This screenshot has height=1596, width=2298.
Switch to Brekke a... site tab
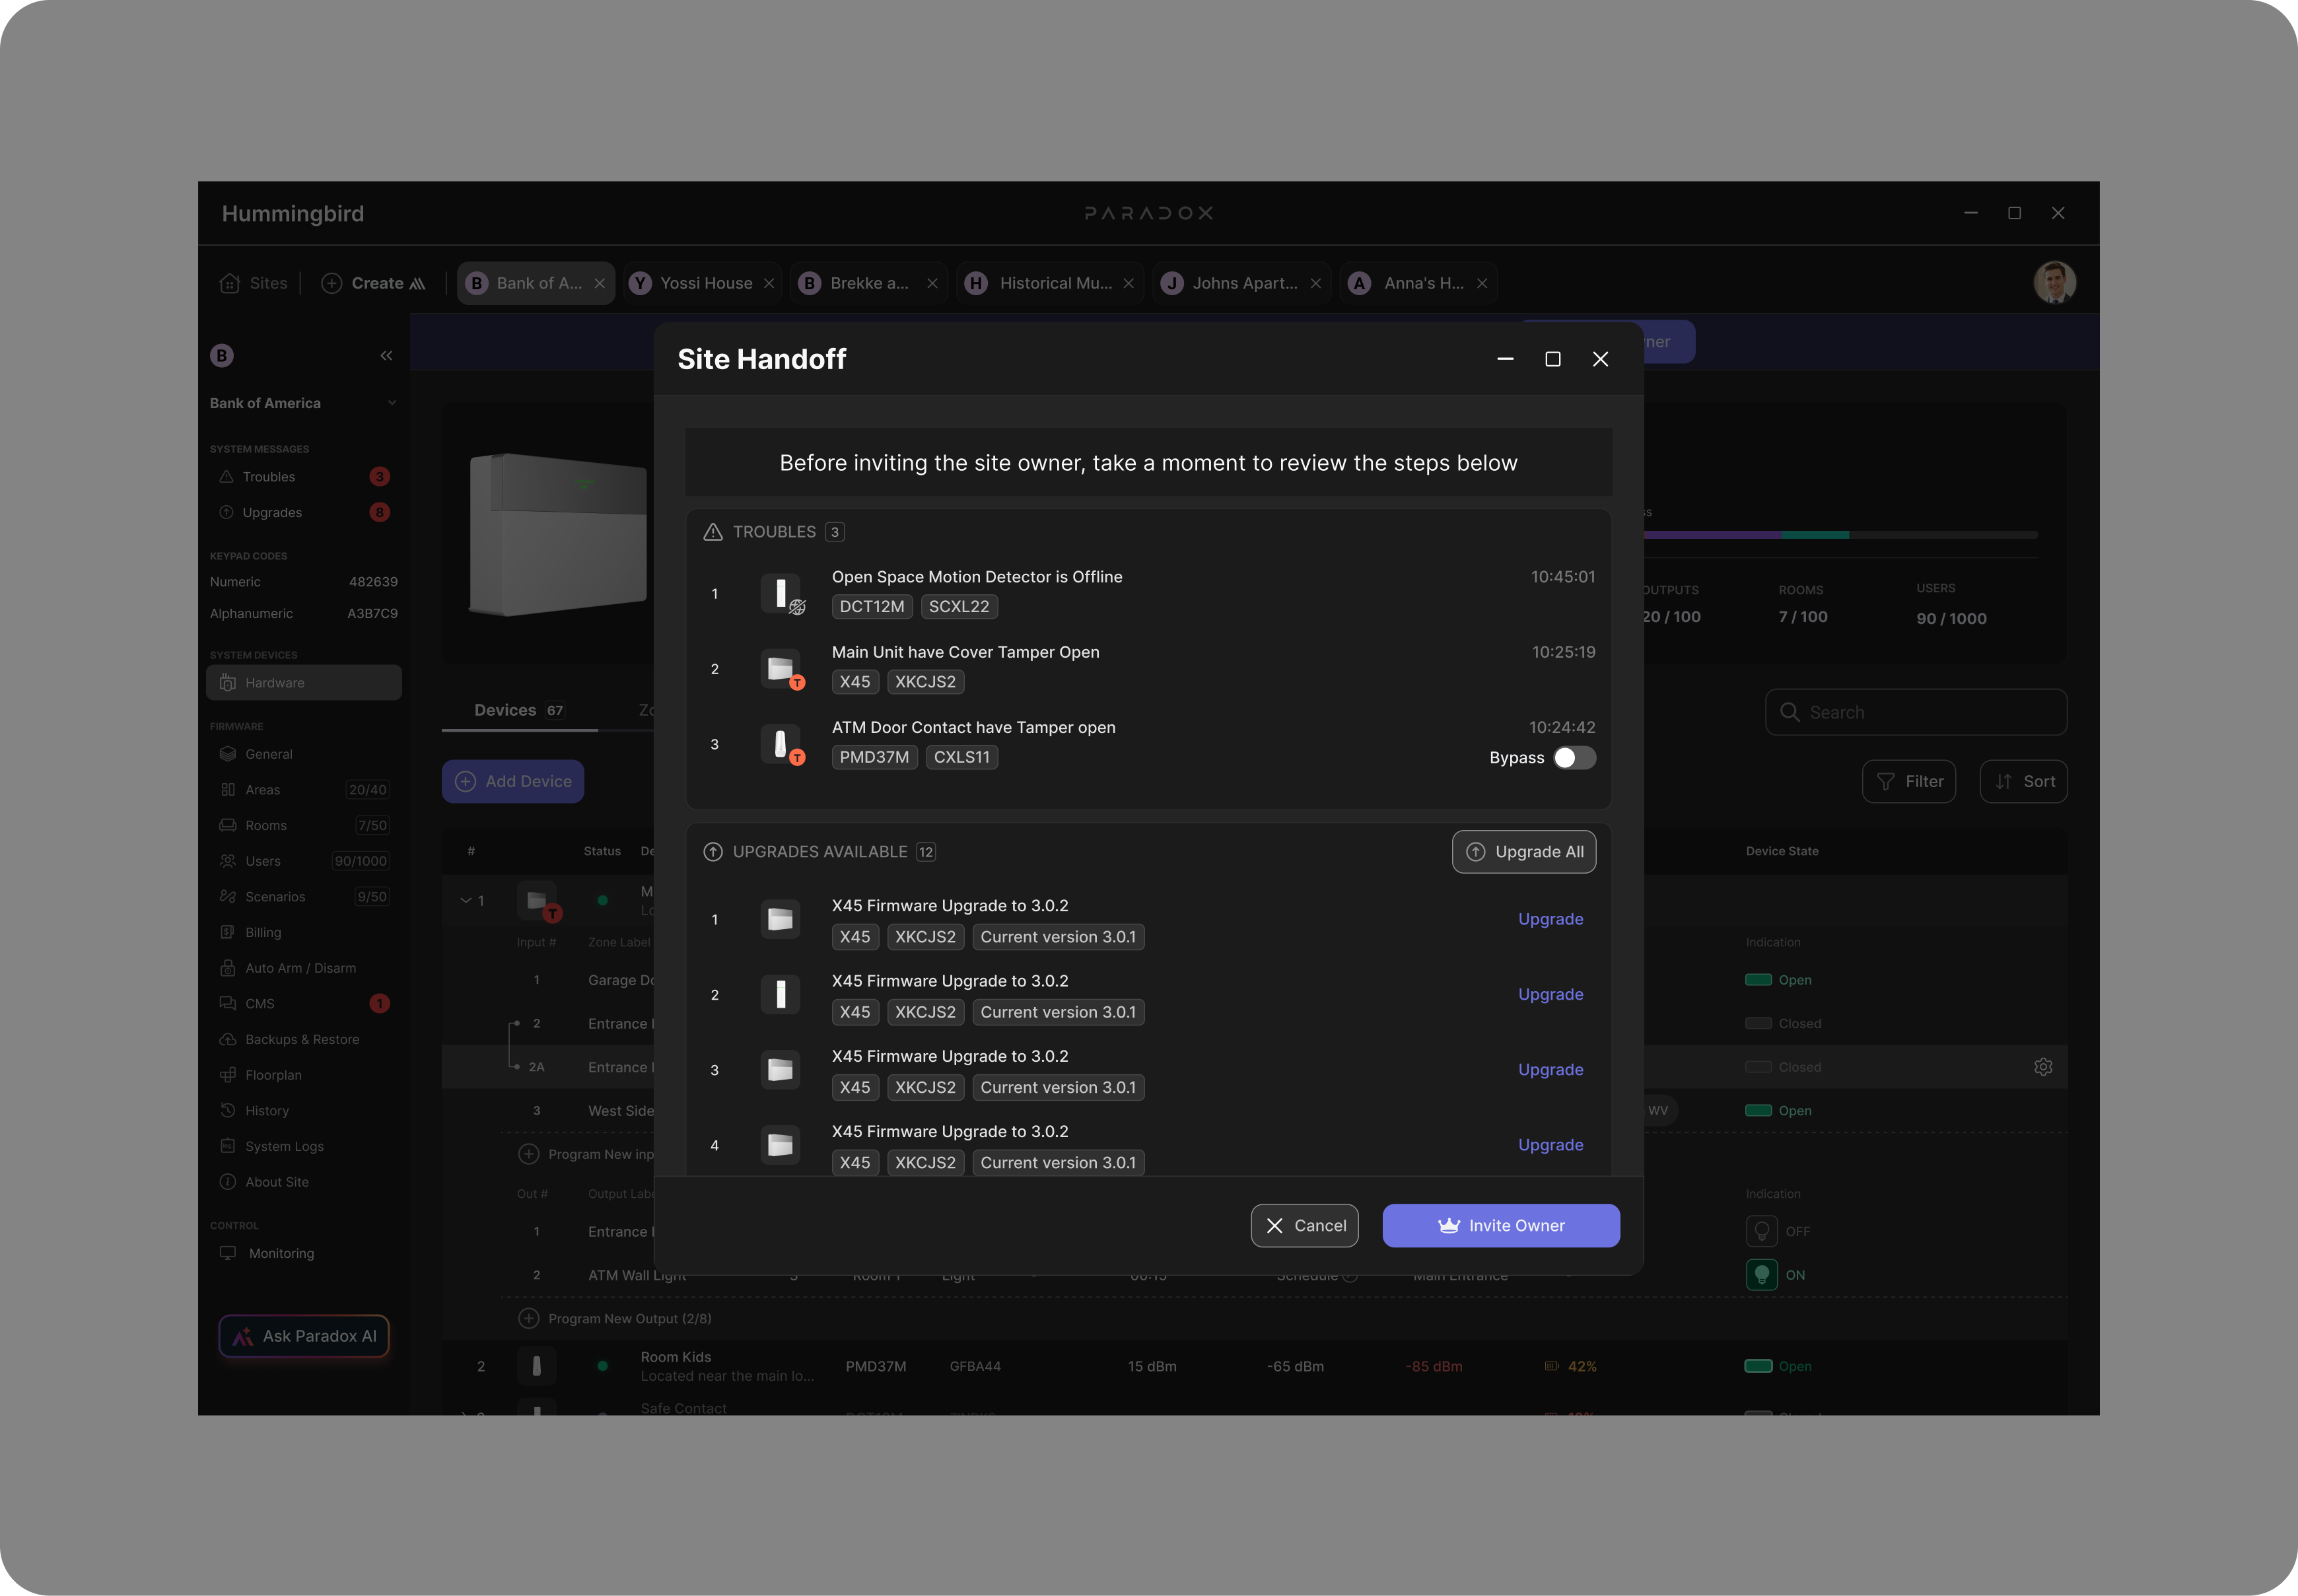click(869, 283)
